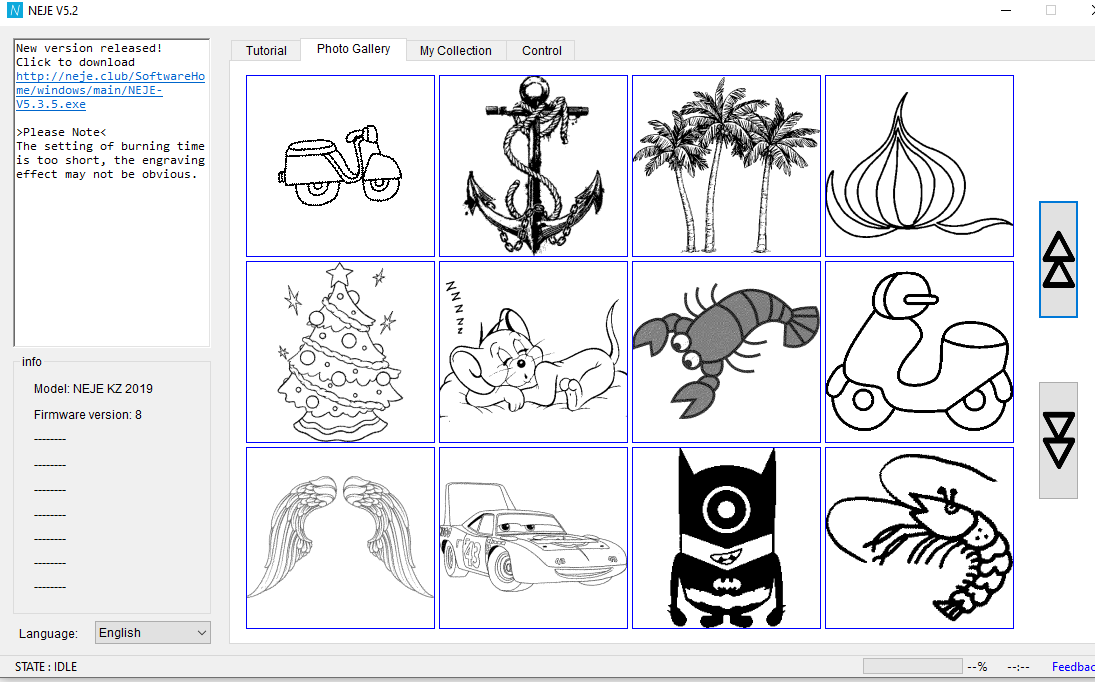The height and width of the screenshot is (682, 1095).
Task: Click the double up arrow page button
Action: [1058, 260]
